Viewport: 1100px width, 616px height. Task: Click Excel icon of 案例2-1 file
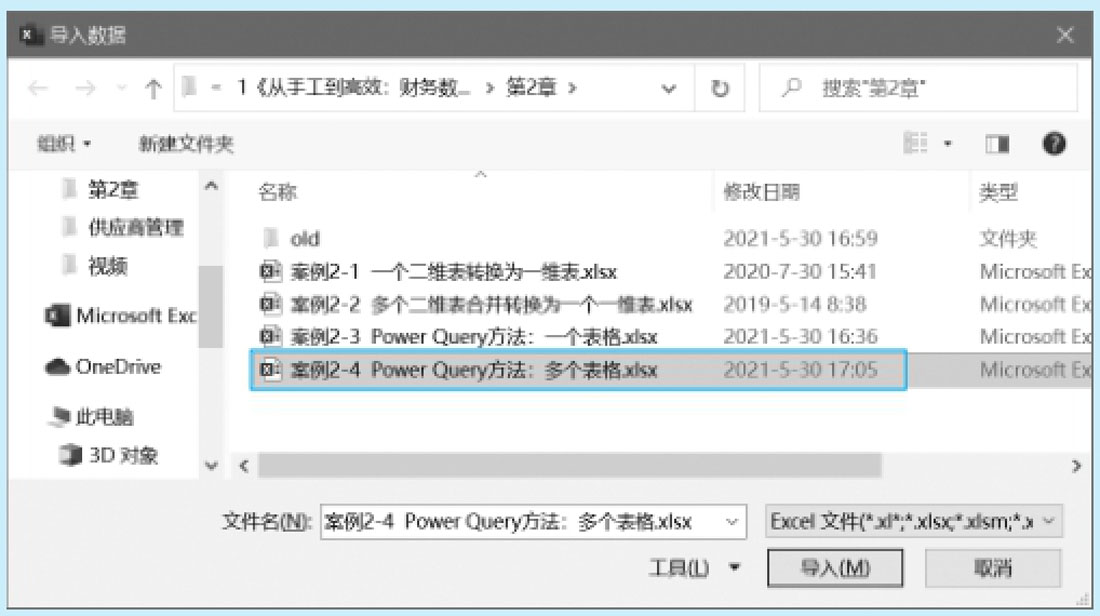coord(270,271)
